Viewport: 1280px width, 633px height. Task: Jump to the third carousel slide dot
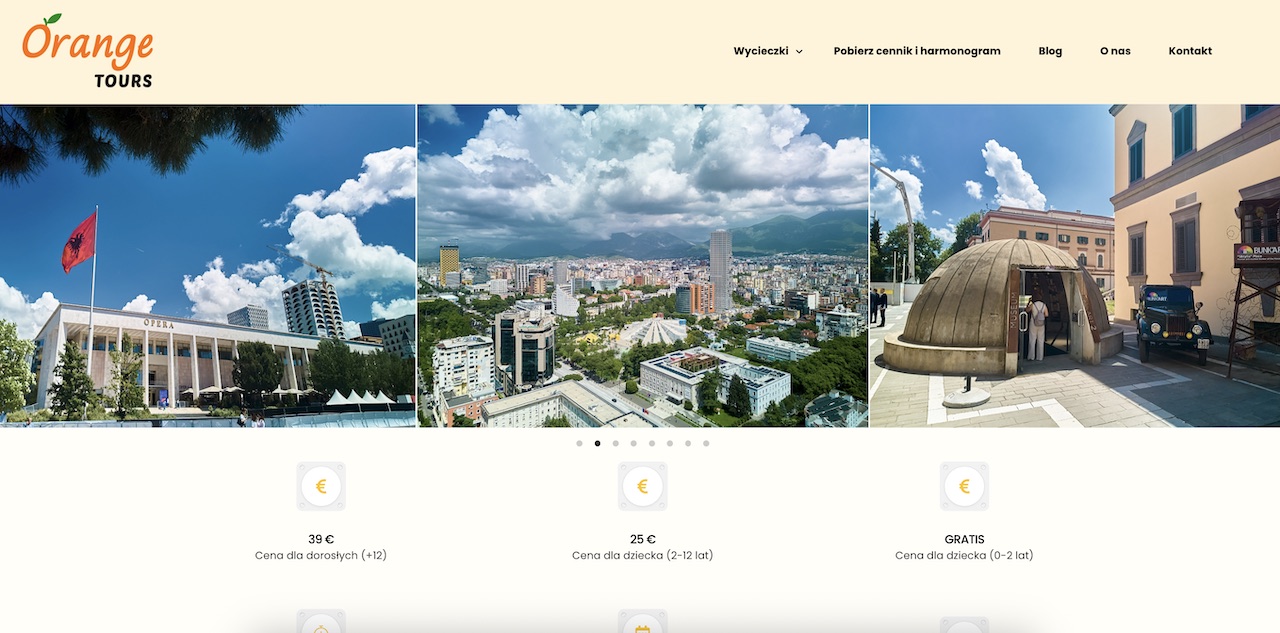click(x=615, y=443)
